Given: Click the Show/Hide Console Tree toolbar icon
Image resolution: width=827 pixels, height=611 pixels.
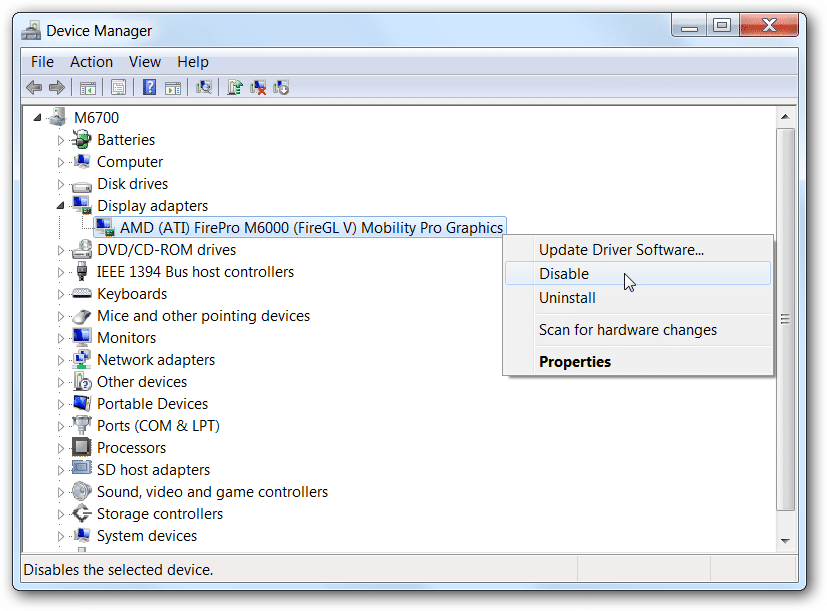Looking at the screenshot, I should click(x=88, y=88).
